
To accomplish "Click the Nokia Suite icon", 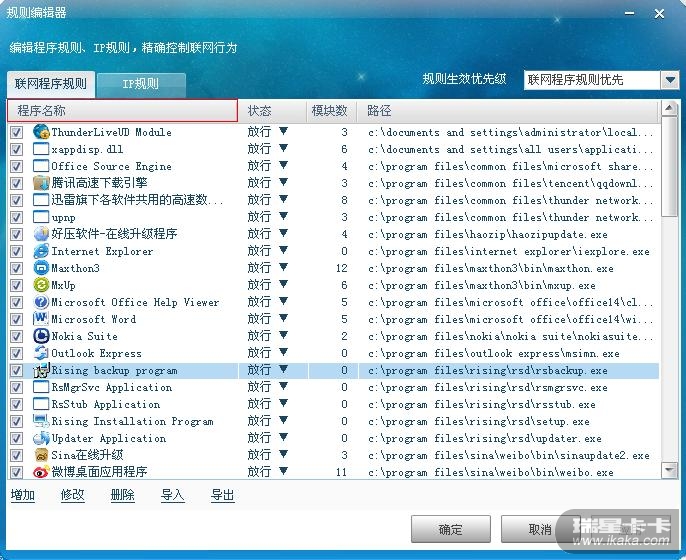I will pyautogui.click(x=41, y=336).
